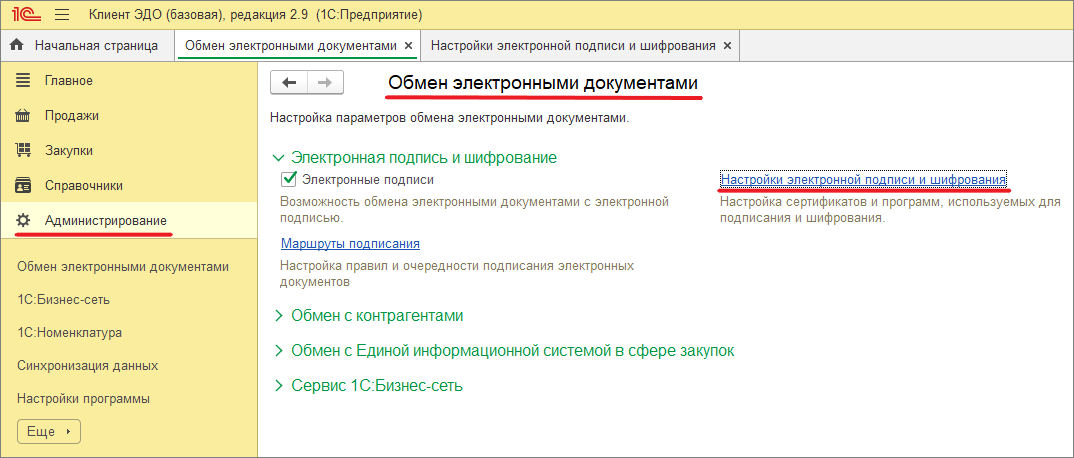The height and width of the screenshot is (458, 1074).
Task: Close the Обмен электронными документами tab
Action: [x=408, y=46]
